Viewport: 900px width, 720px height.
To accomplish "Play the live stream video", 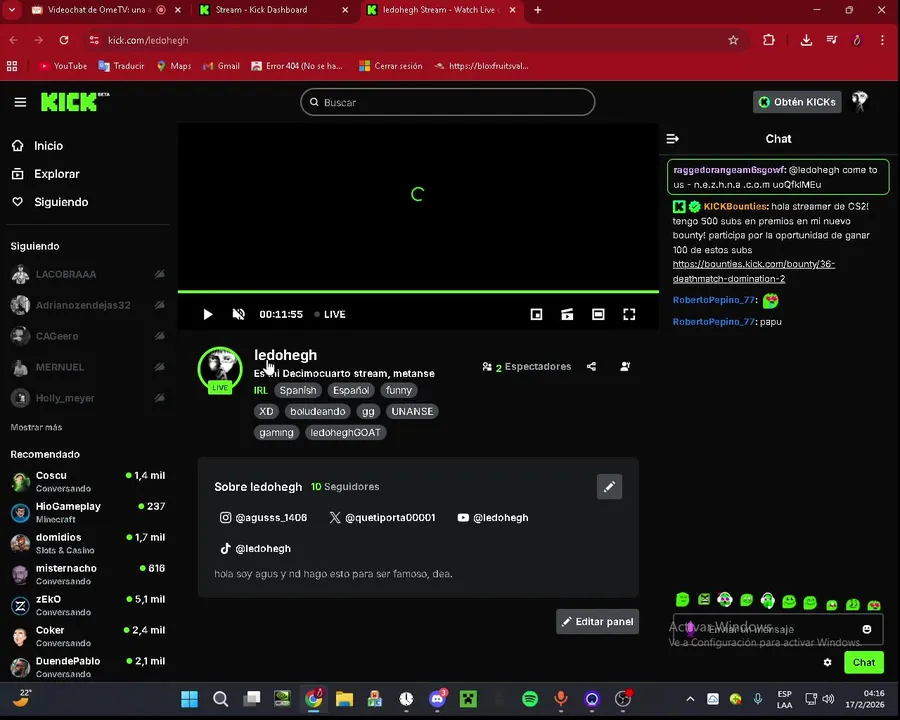I will [x=208, y=314].
